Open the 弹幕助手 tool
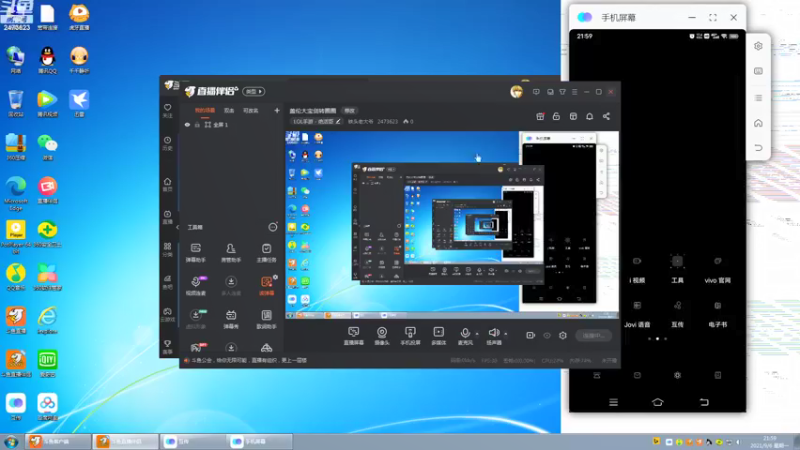 (x=195, y=253)
